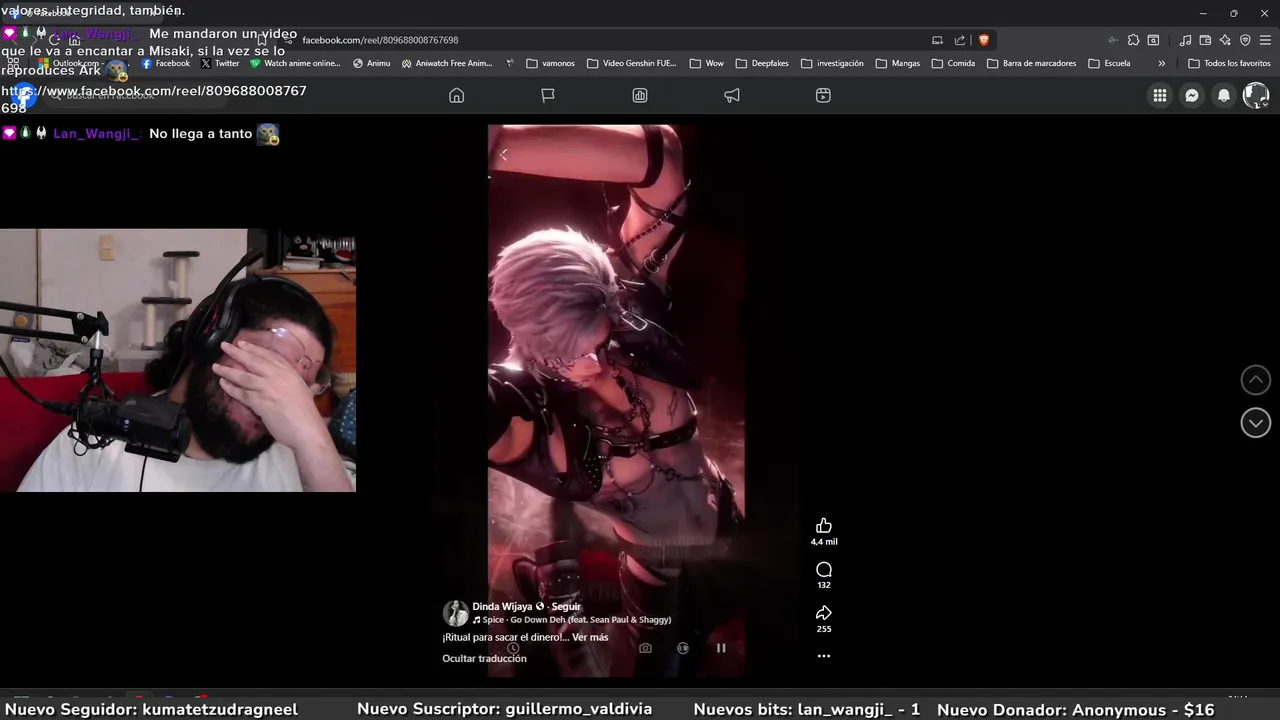Go to previous reel with up chevron

pos(1256,380)
